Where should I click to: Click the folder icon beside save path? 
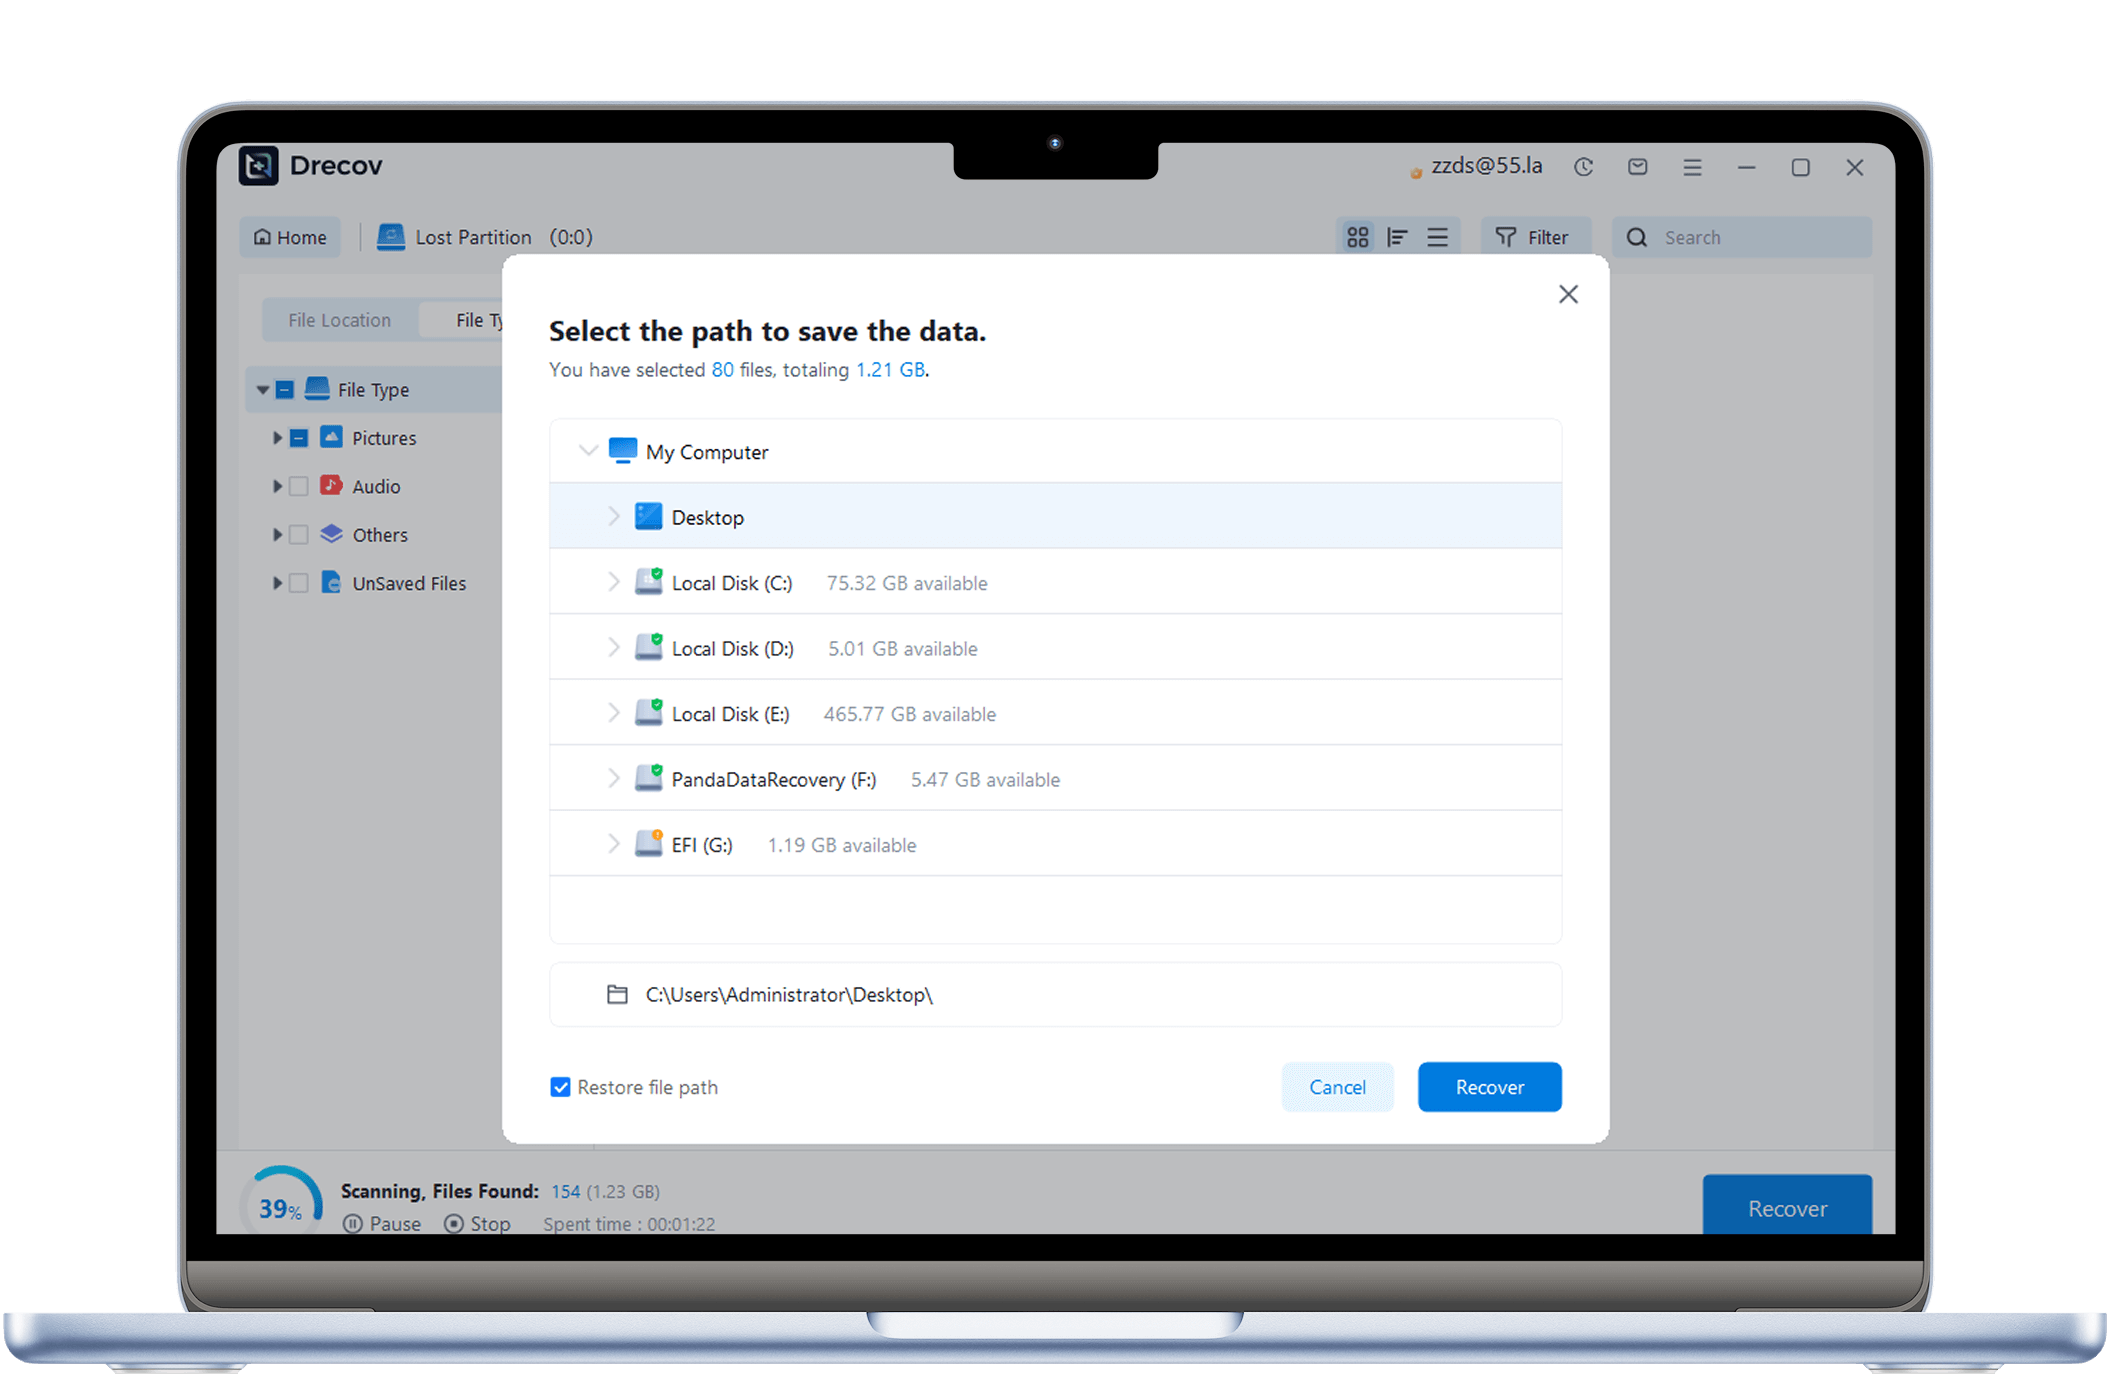pyautogui.click(x=617, y=994)
